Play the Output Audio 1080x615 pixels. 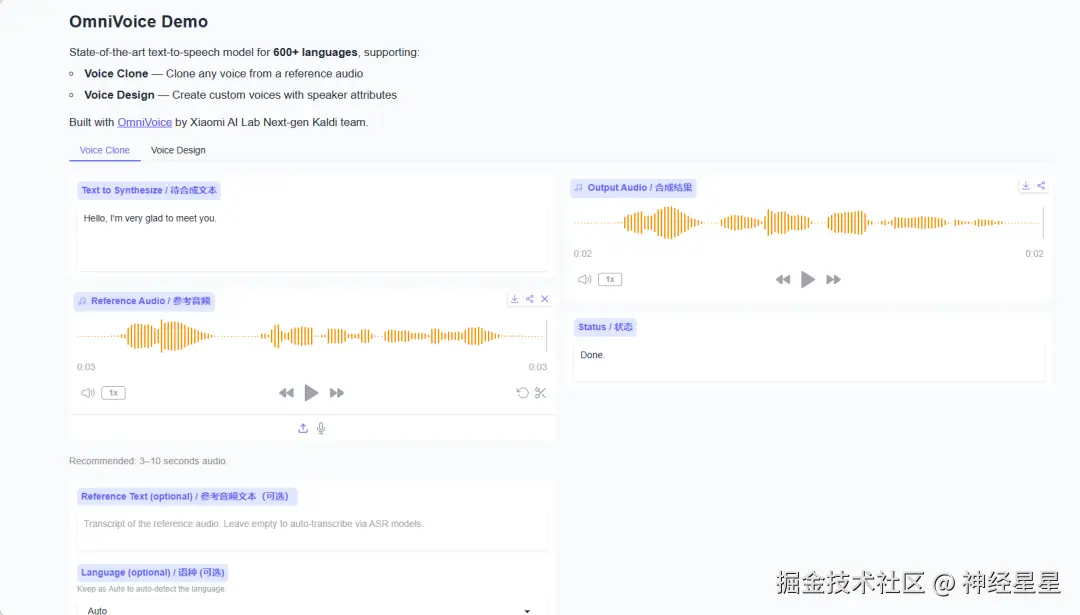click(808, 280)
